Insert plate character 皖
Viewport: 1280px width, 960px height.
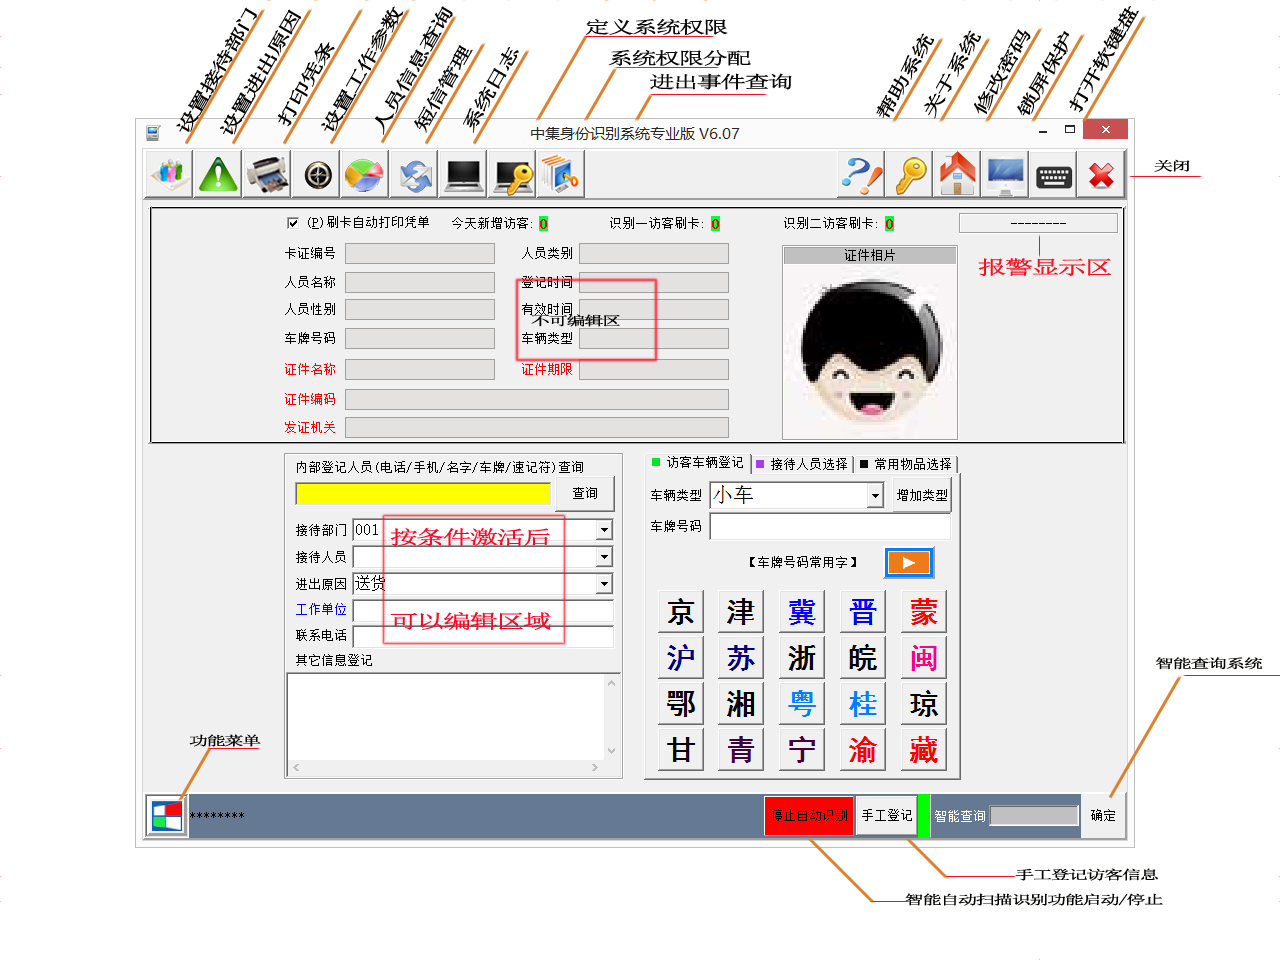point(863,658)
